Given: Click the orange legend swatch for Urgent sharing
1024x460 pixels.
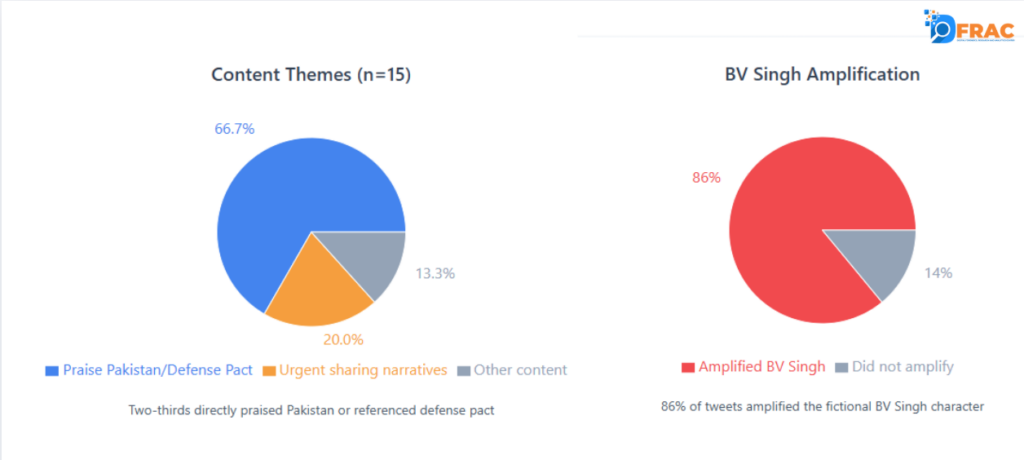Looking at the screenshot, I should (x=269, y=371).
